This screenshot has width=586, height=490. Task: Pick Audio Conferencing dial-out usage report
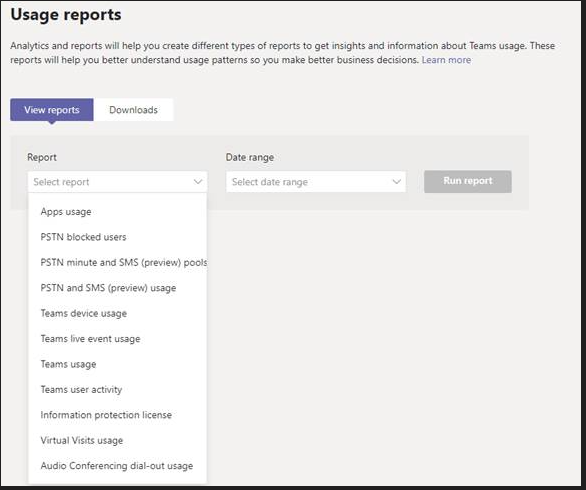(x=117, y=466)
